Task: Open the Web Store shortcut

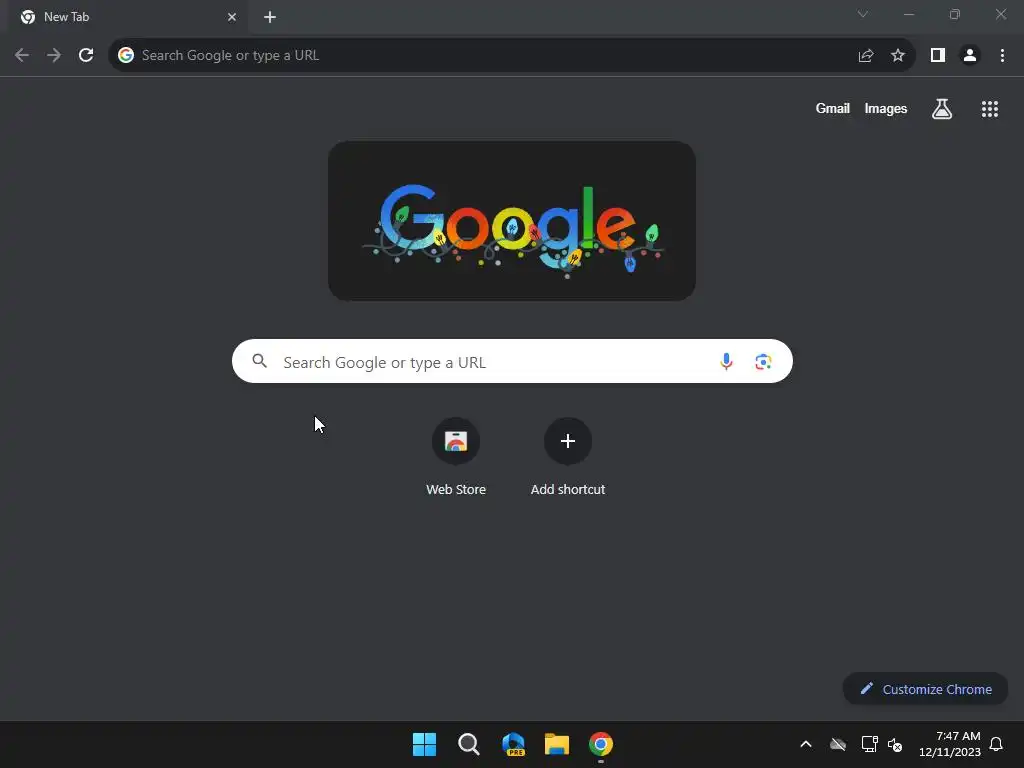Action: click(x=456, y=457)
